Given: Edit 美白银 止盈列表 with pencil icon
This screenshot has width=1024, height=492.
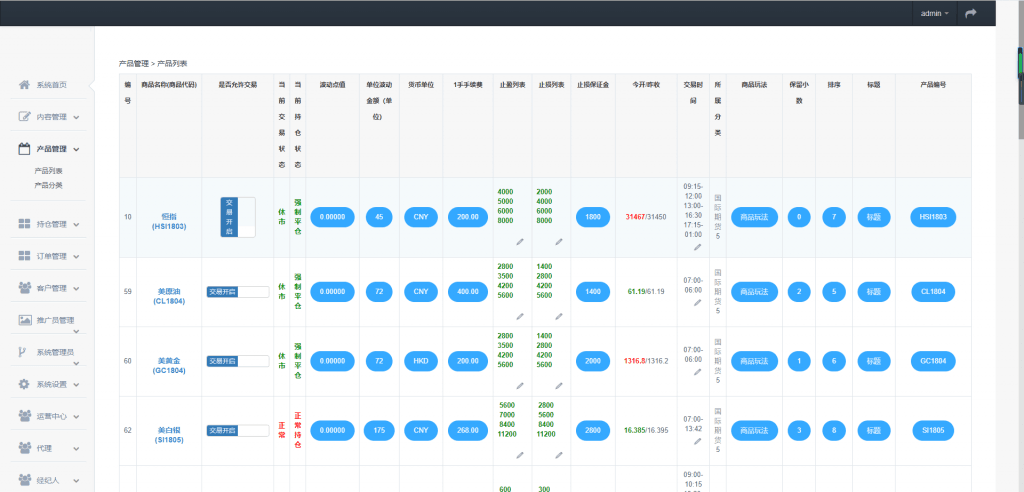Looking at the screenshot, I should 520,455.
